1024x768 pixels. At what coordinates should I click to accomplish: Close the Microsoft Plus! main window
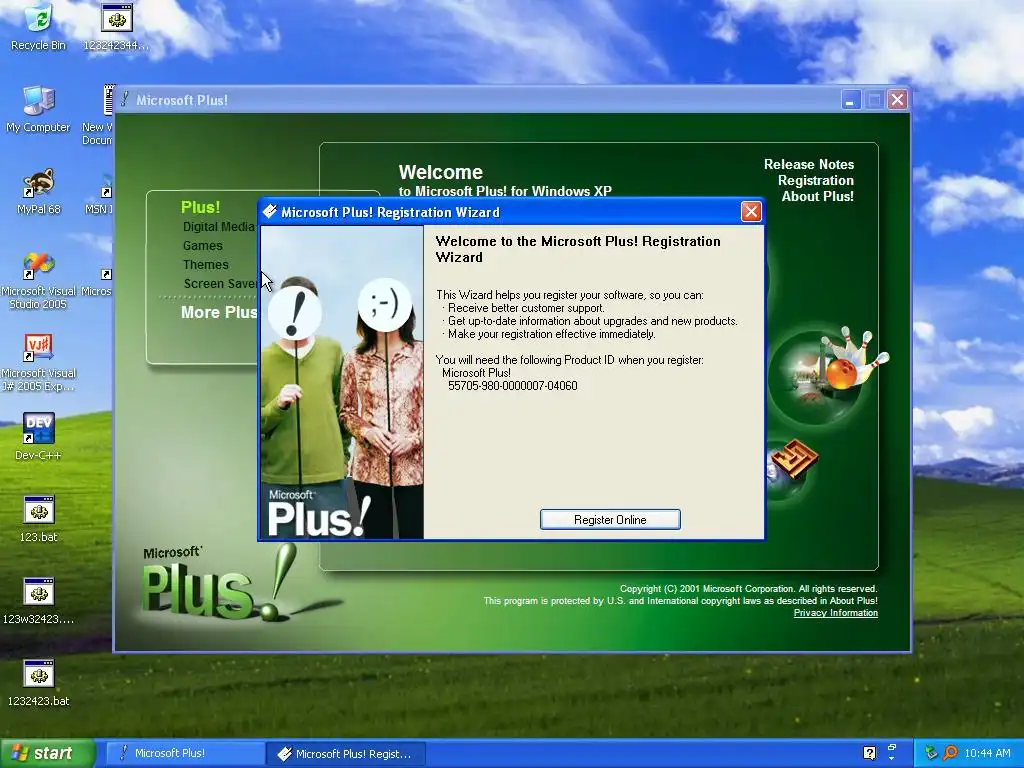[898, 100]
